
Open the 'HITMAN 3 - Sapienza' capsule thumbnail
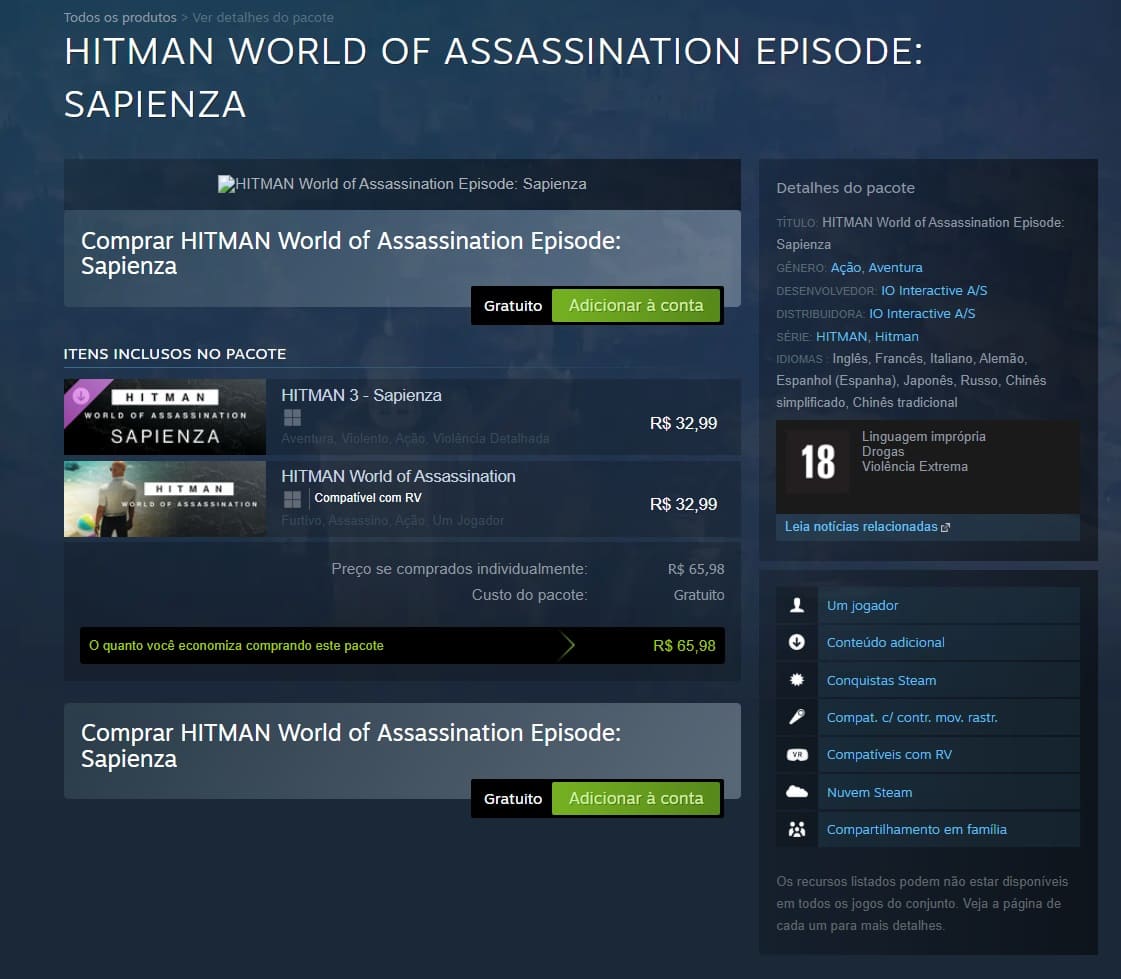click(x=164, y=417)
